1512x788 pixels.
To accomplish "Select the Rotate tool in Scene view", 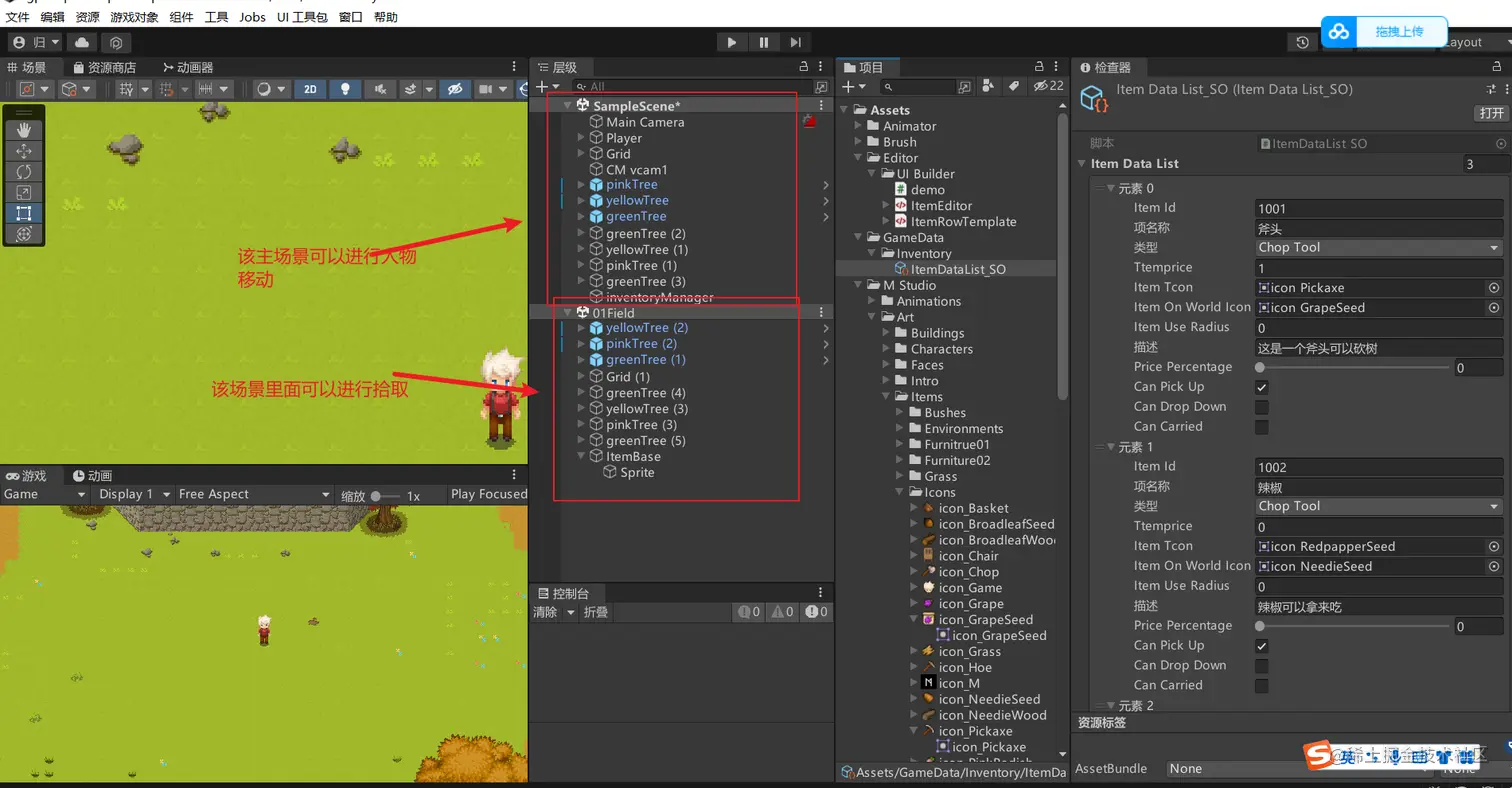I will click(x=24, y=171).
